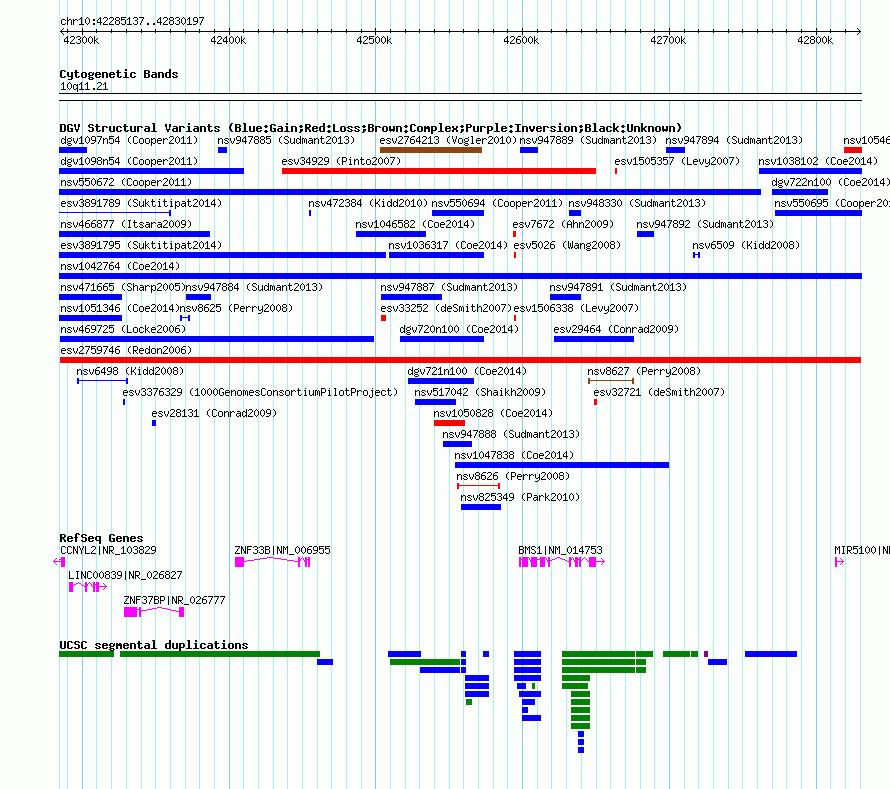Click esv29464 (Conrad2009) variant label
The width and height of the screenshot is (890, 789).
point(616,329)
